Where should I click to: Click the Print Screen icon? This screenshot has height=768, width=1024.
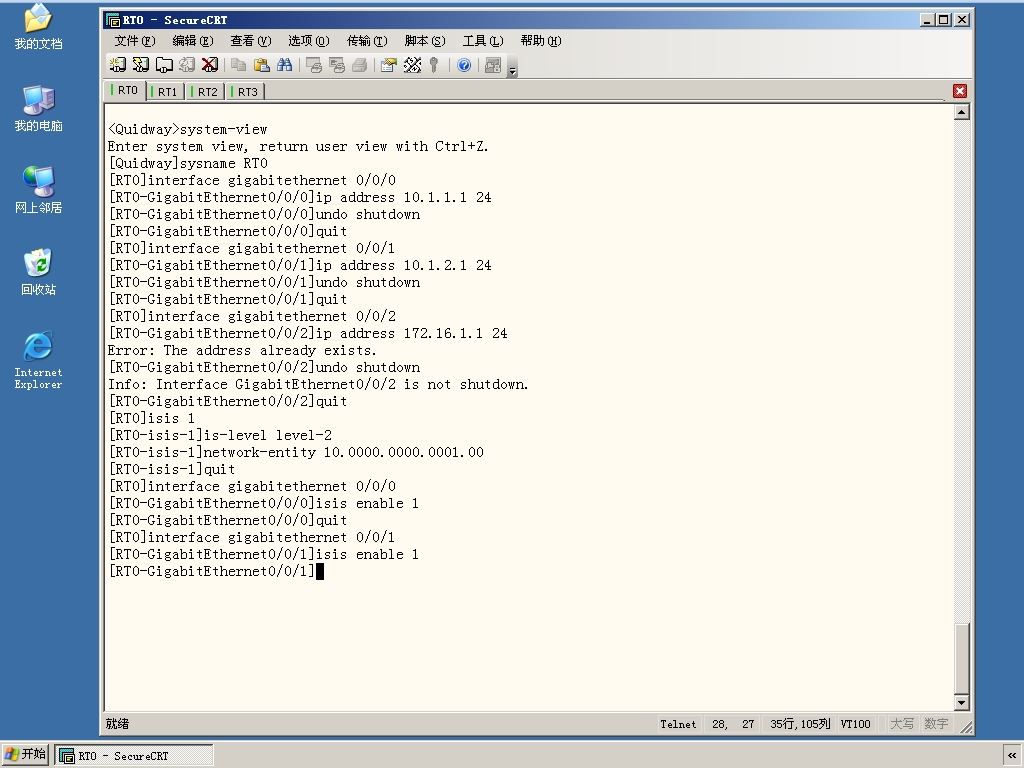(x=314, y=65)
